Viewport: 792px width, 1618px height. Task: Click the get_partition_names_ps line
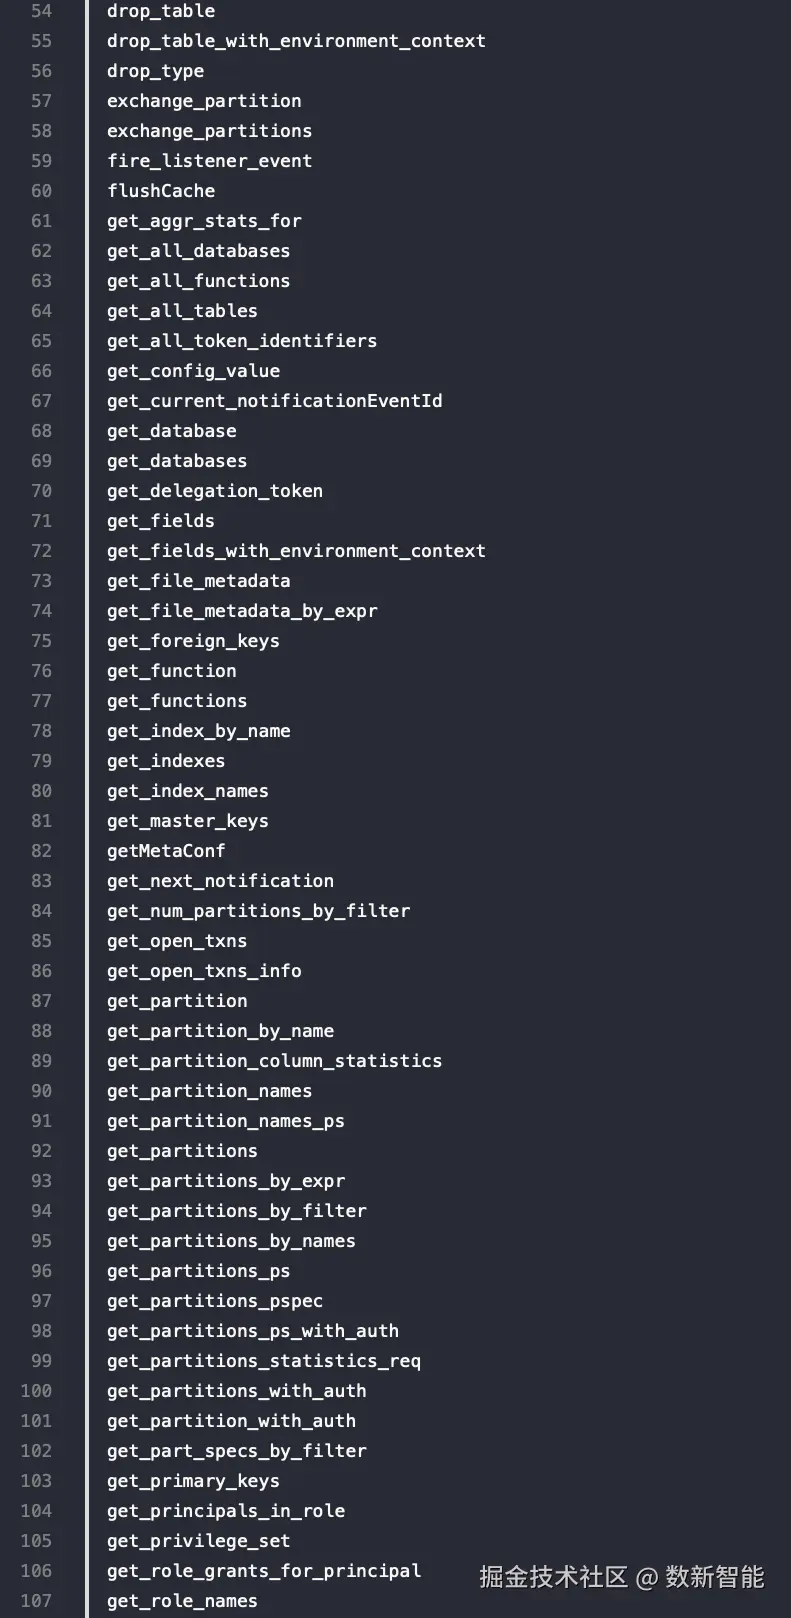(x=226, y=1121)
